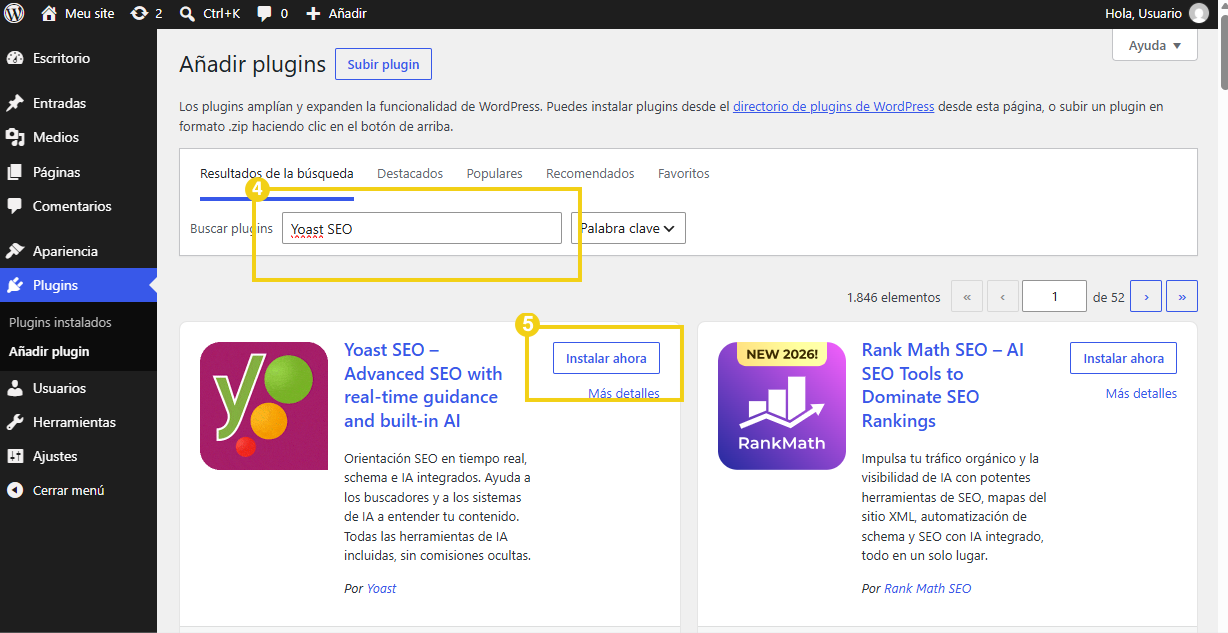Open the comments bubble in admin bar

click(x=272, y=14)
